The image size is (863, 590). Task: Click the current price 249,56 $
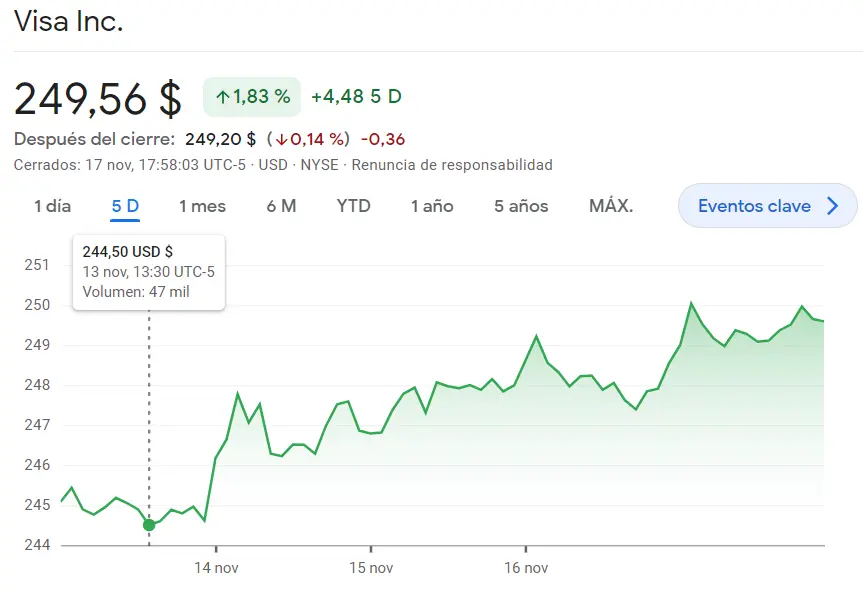coord(95,98)
